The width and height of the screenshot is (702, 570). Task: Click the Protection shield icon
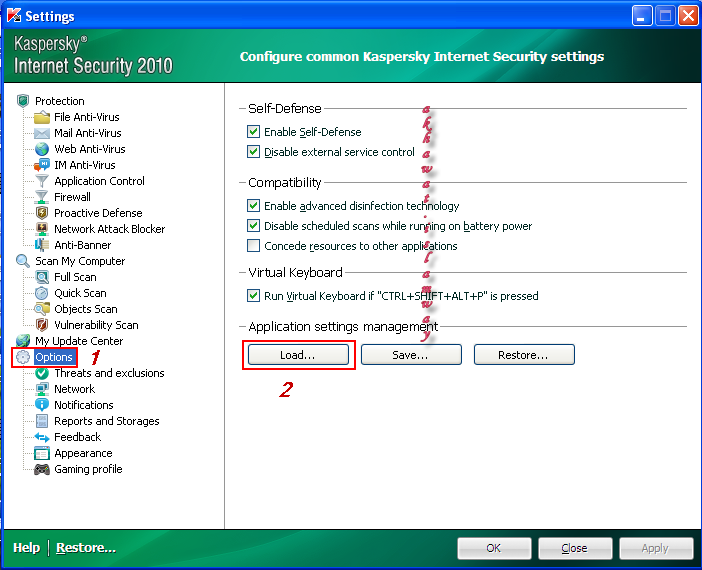(x=23, y=101)
